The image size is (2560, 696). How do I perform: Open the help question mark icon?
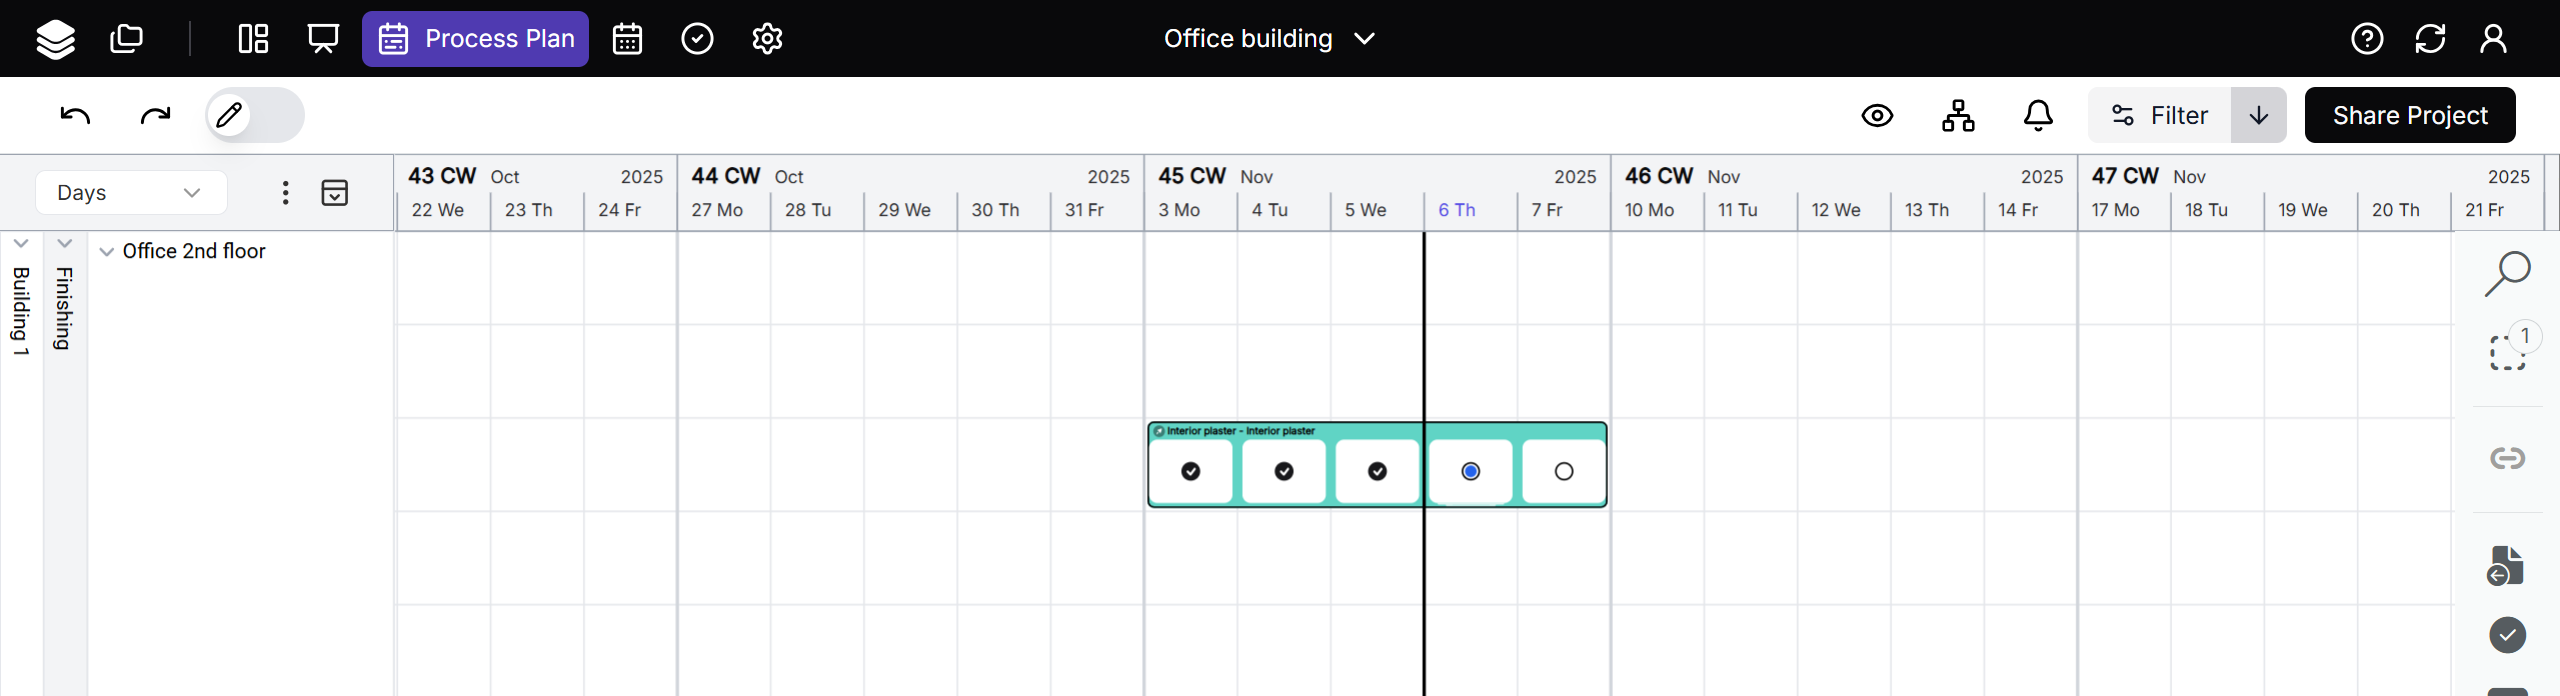point(2367,39)
